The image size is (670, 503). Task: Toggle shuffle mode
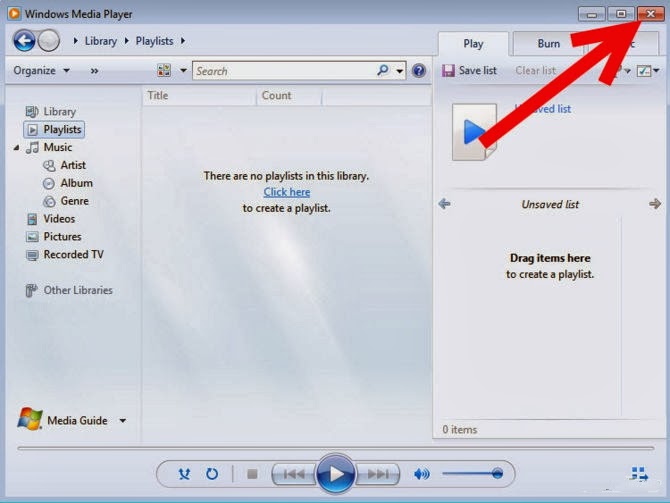tap(184, 474)
